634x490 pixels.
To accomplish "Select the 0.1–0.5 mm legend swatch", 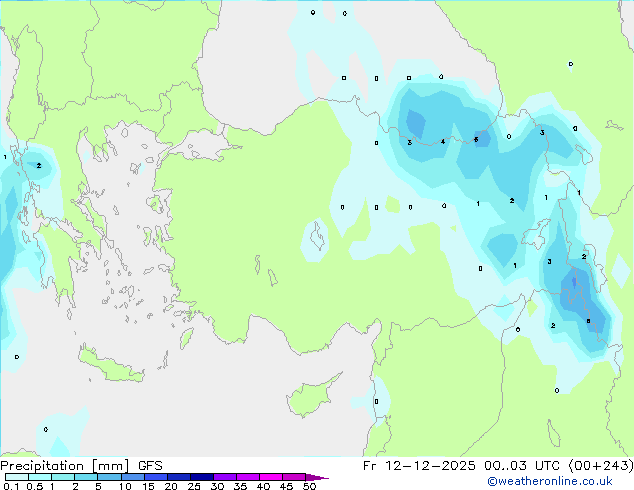I will click(x=17, y=477).
